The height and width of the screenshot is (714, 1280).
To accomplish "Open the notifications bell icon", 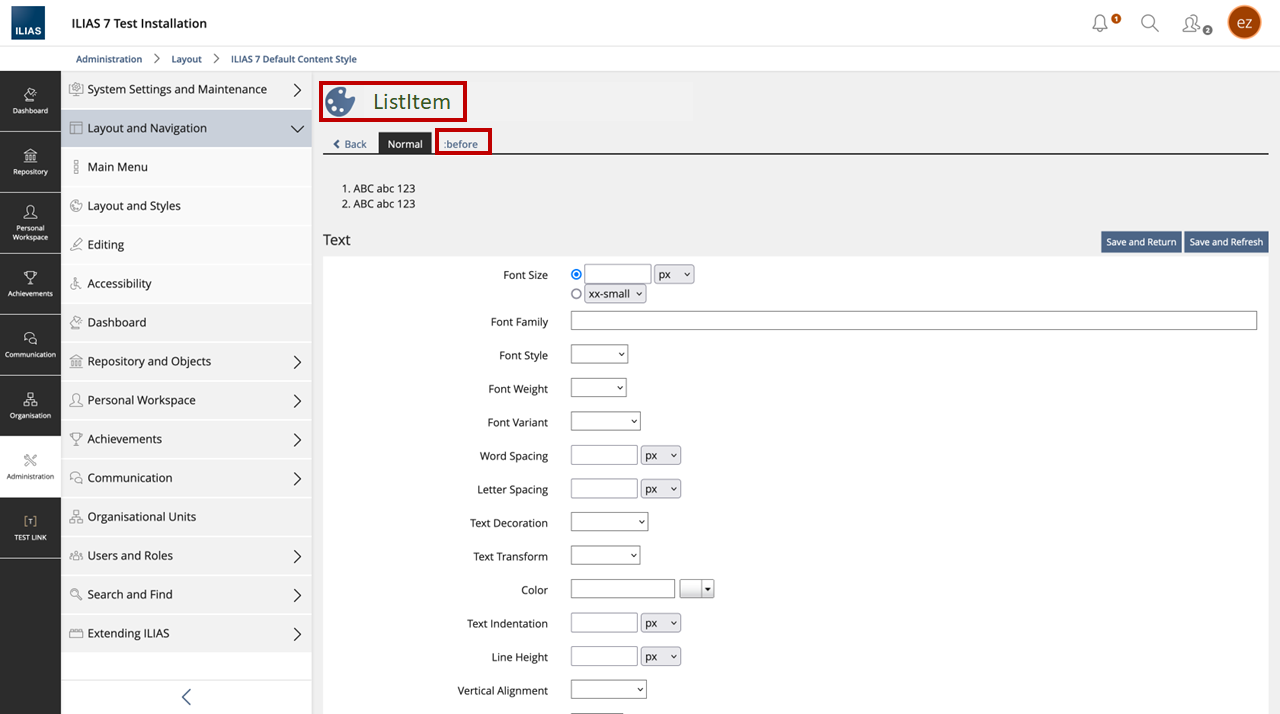I will coord(1100,23).
